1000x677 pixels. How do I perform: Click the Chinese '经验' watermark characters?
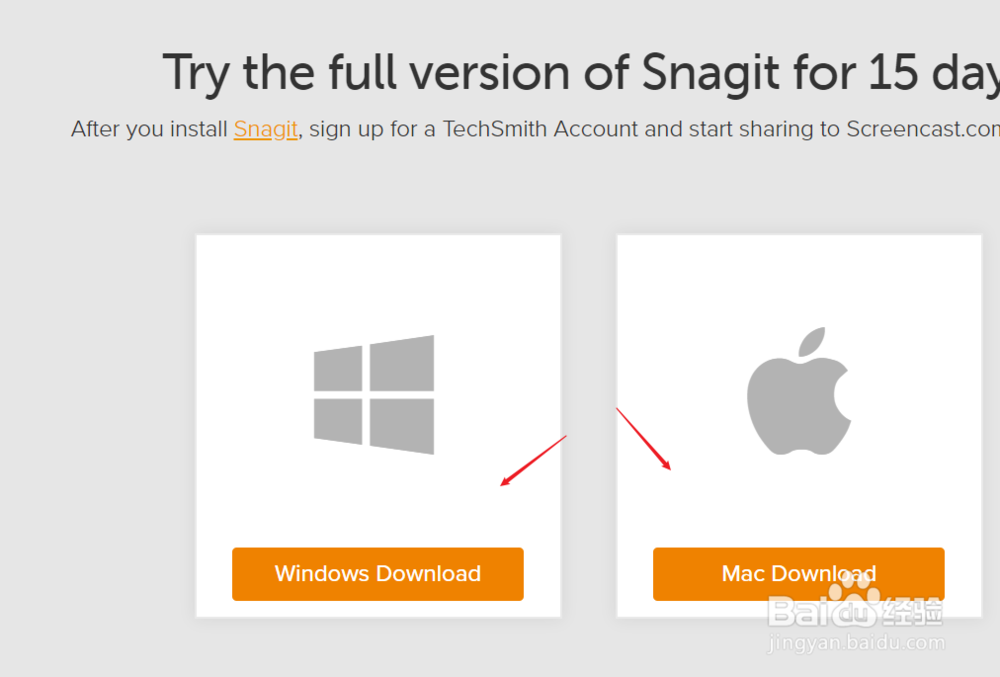point(911,611)
